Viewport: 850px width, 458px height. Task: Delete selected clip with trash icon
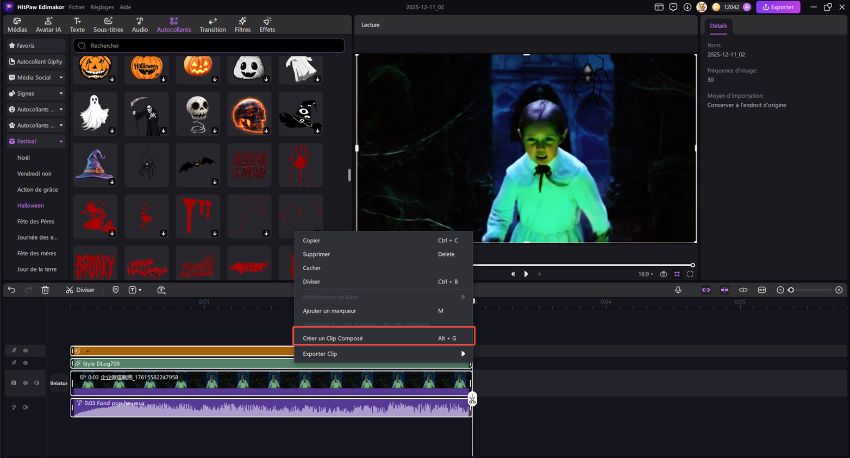(46, 290)
